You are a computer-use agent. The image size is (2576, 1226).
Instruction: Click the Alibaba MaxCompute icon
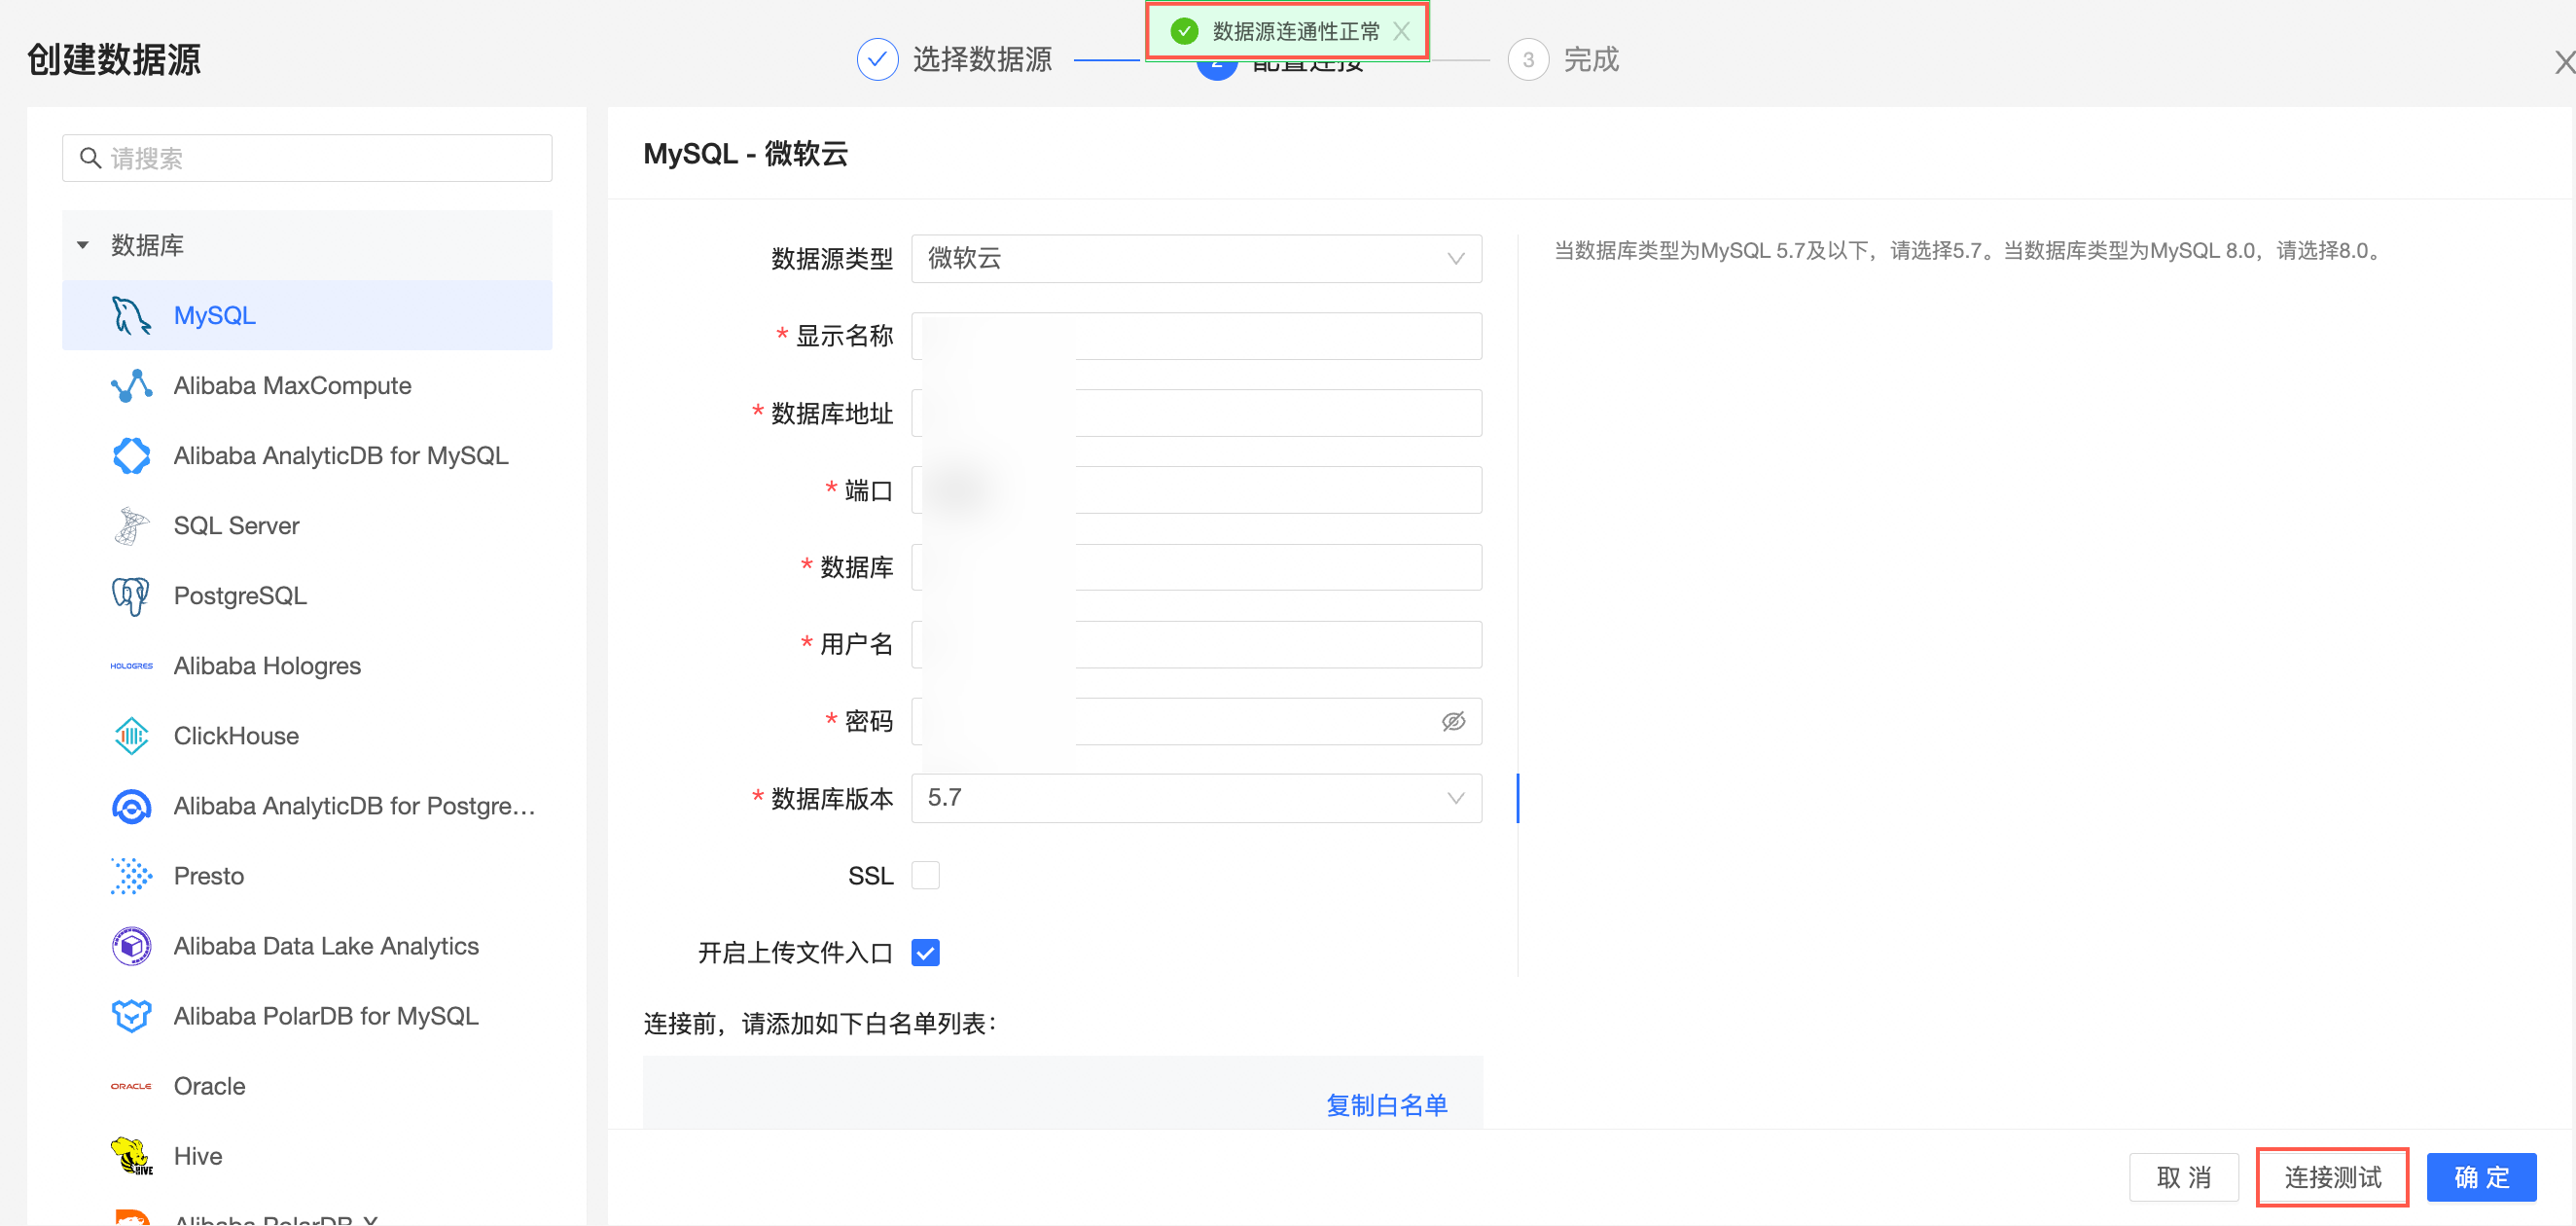pos(131,386)
